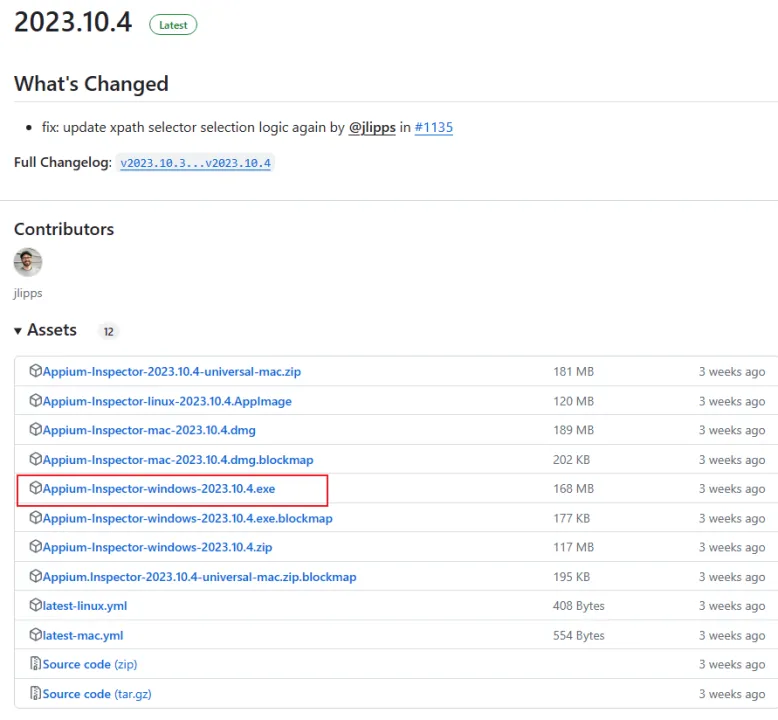The width and height of the screenshot is (778, 720).
Task: Click the Source code (tar.gz) link
Action: point(97,694)
